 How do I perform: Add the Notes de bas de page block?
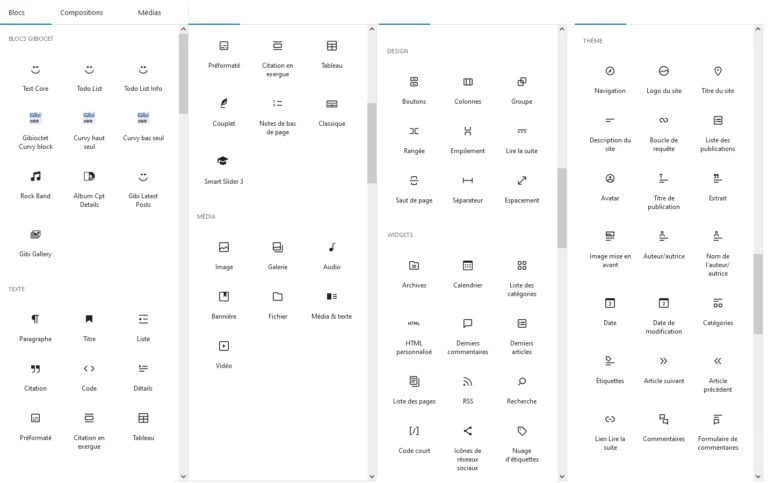(x=278, y=117)
